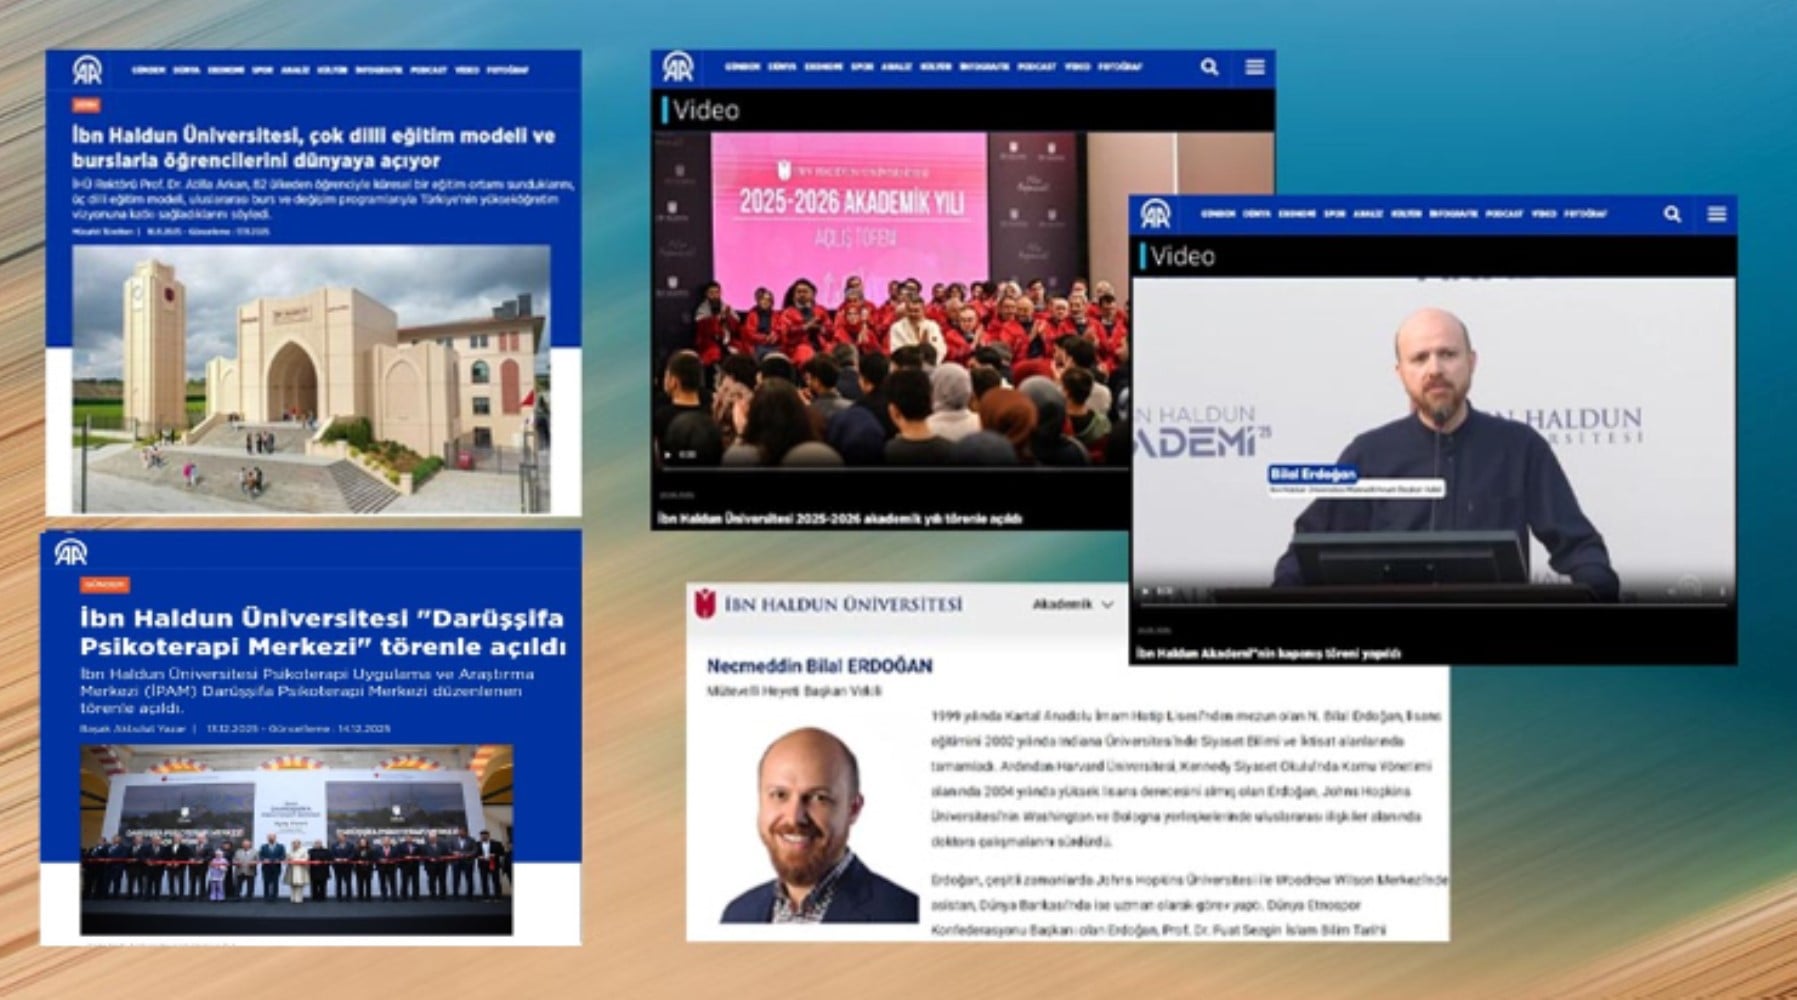Select SPOR in academic year video navigation bar

pos(861,67)
